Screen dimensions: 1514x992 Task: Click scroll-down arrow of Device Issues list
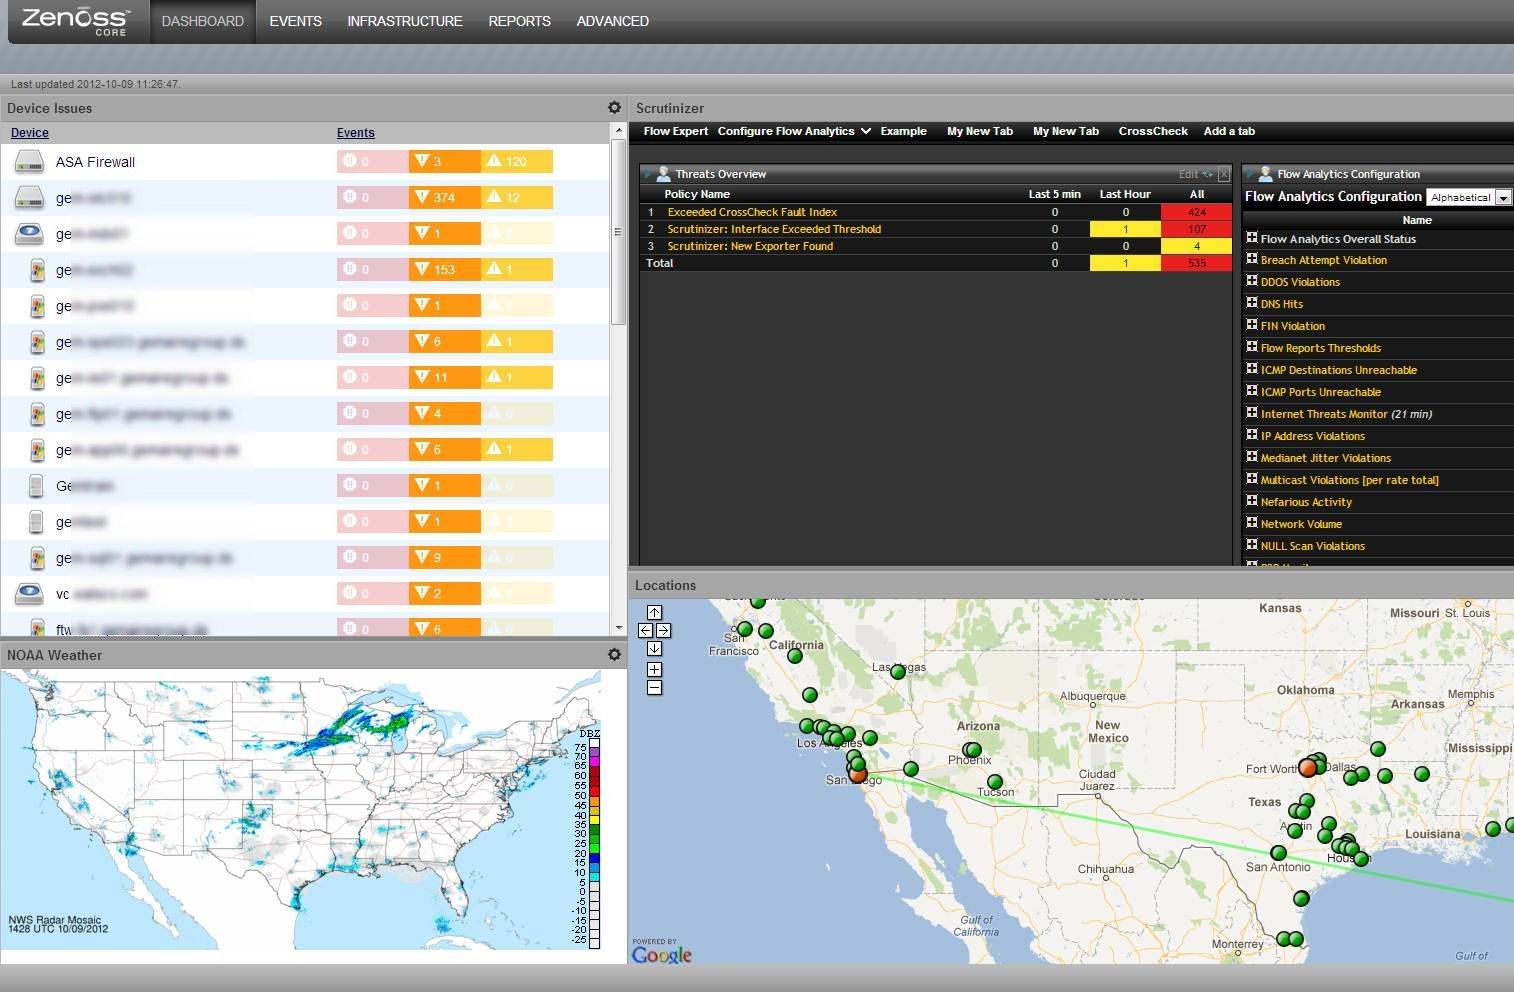[618, 628]
